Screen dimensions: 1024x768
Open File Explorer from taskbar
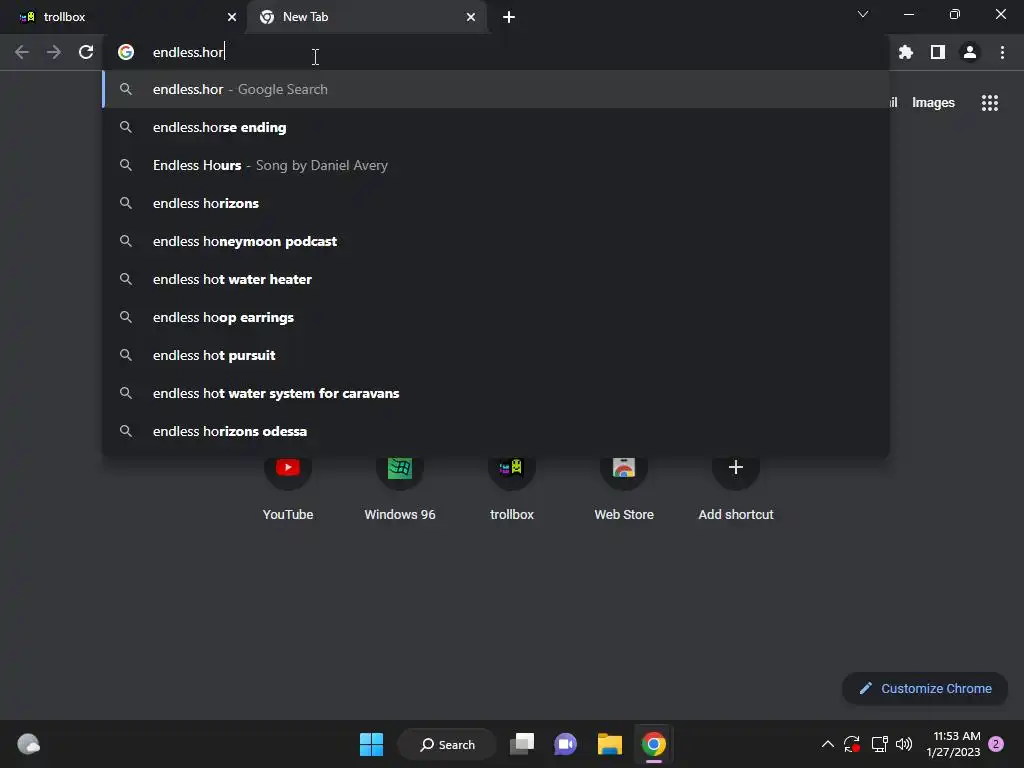coord(610,744)
